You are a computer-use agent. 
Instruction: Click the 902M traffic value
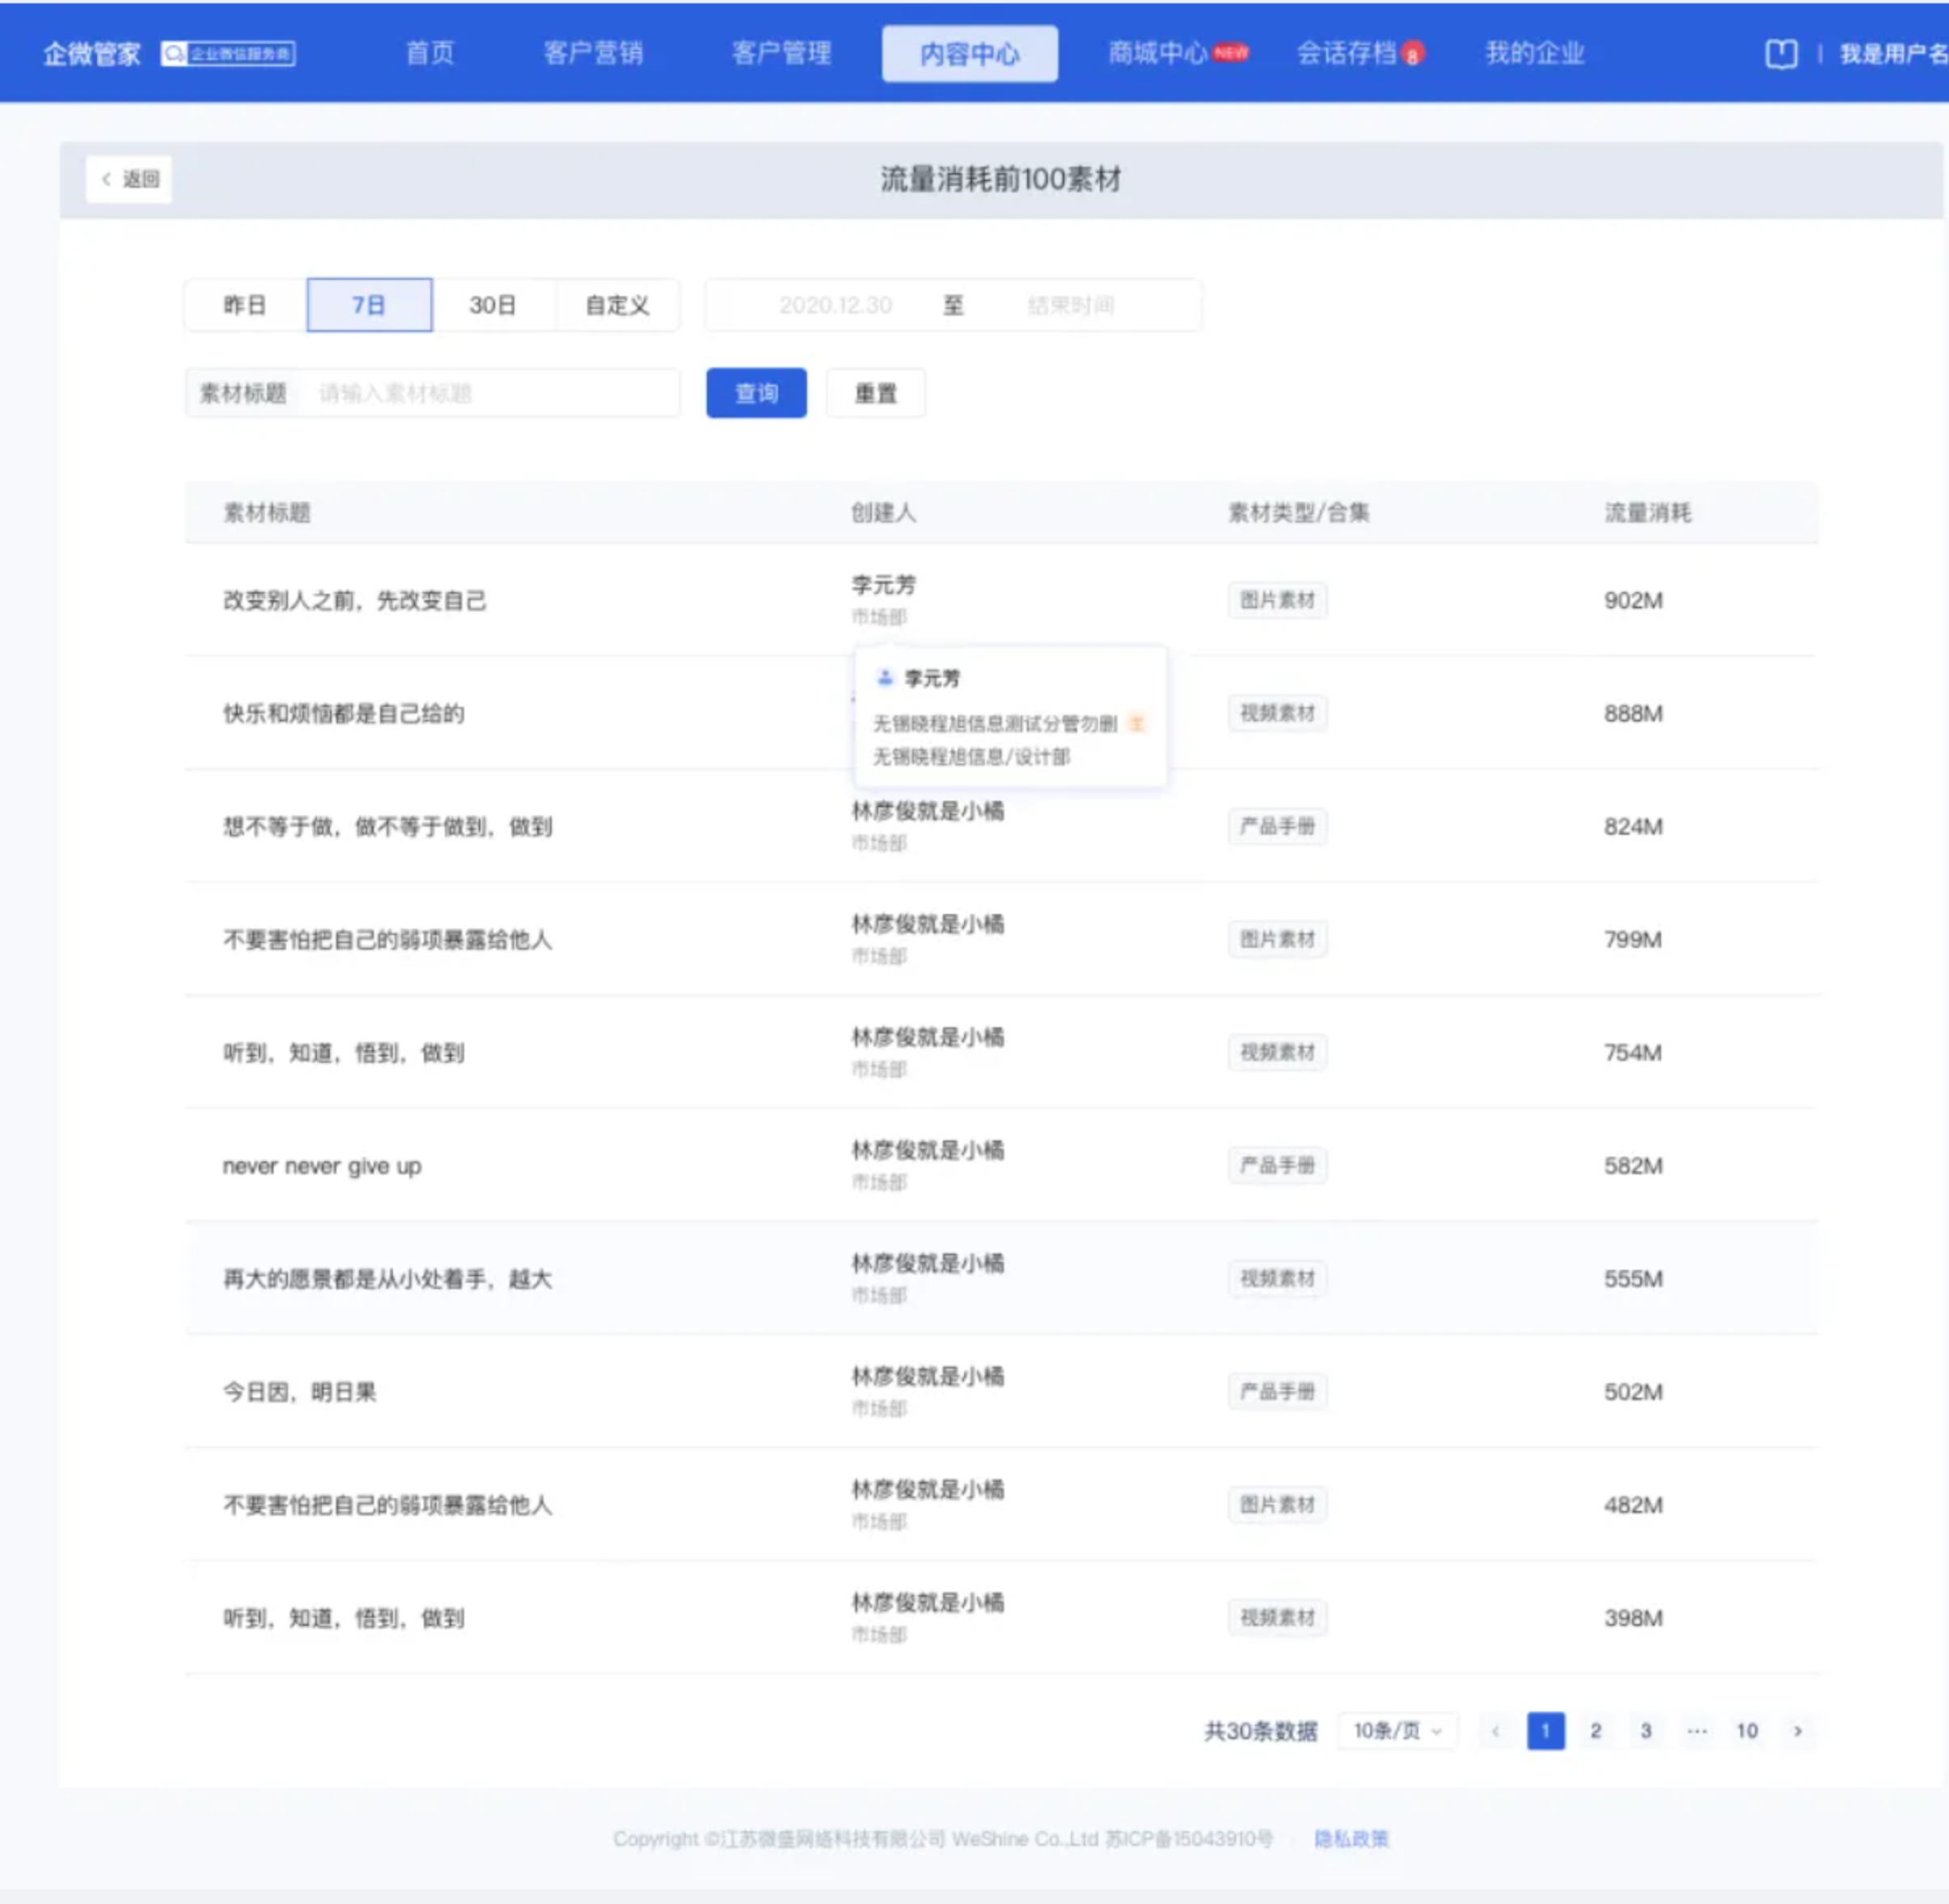tap(1633, 600)
